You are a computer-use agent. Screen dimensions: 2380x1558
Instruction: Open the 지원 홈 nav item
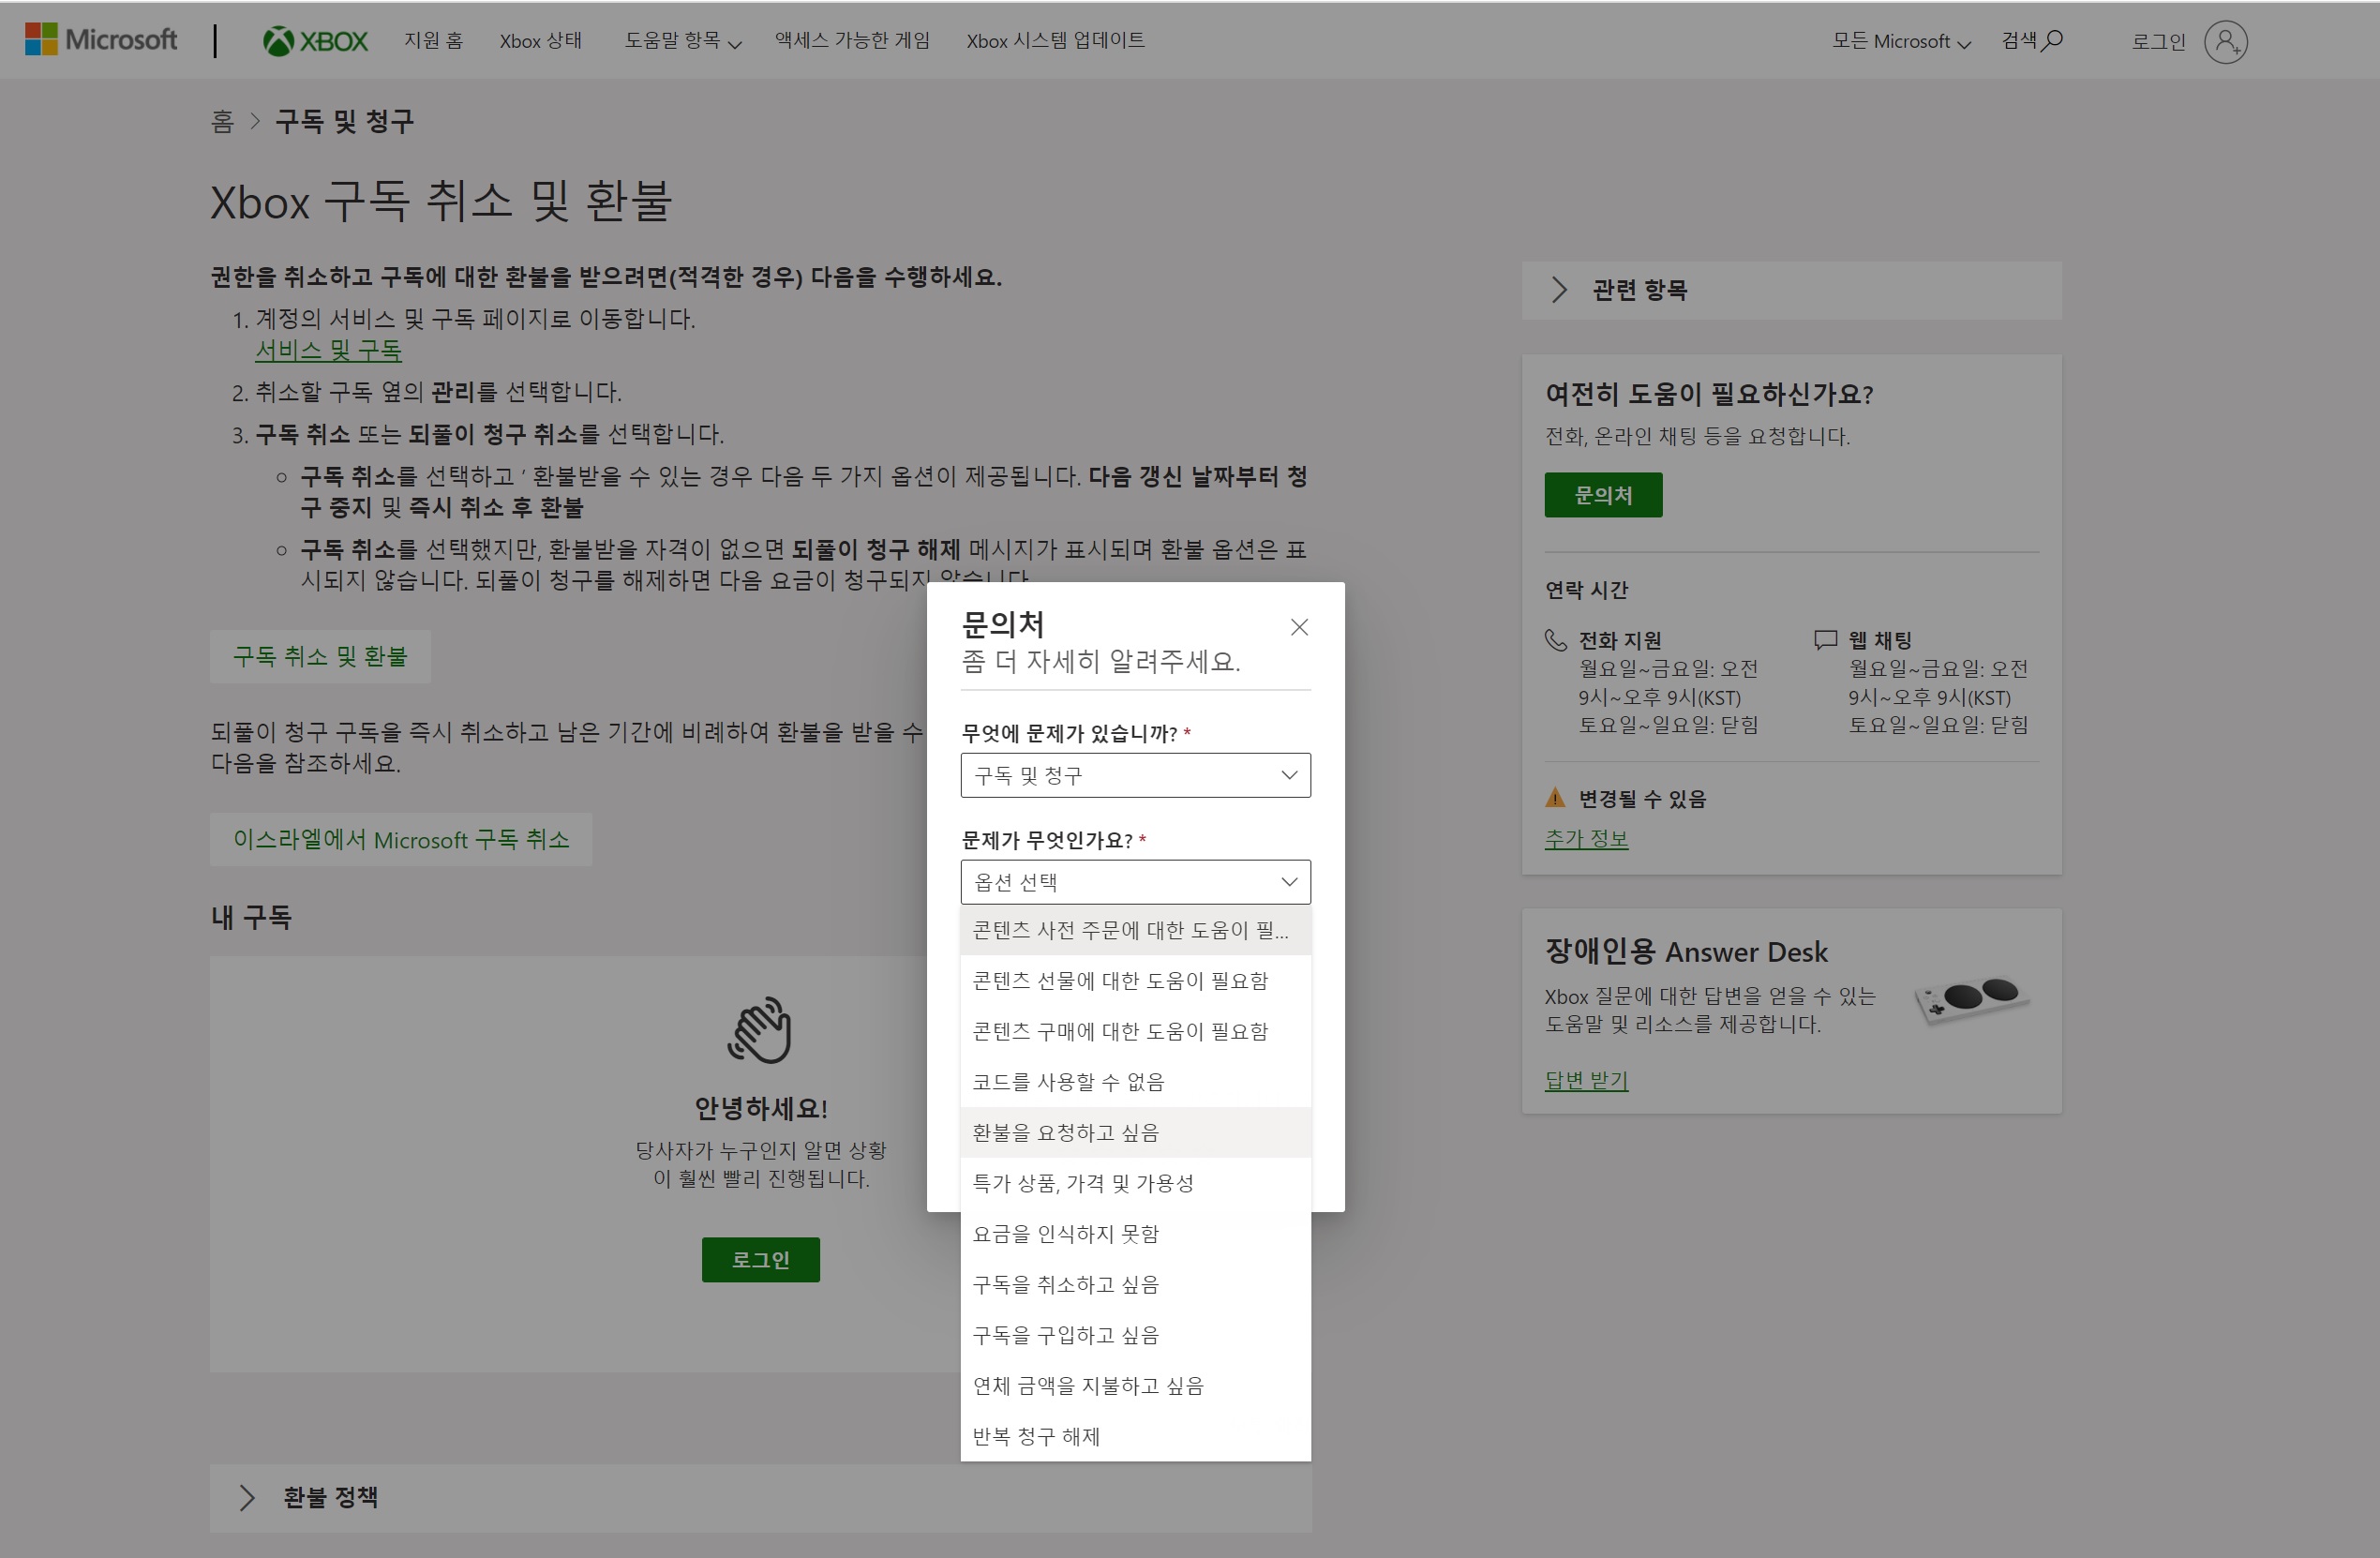click(x=433, y=40)
